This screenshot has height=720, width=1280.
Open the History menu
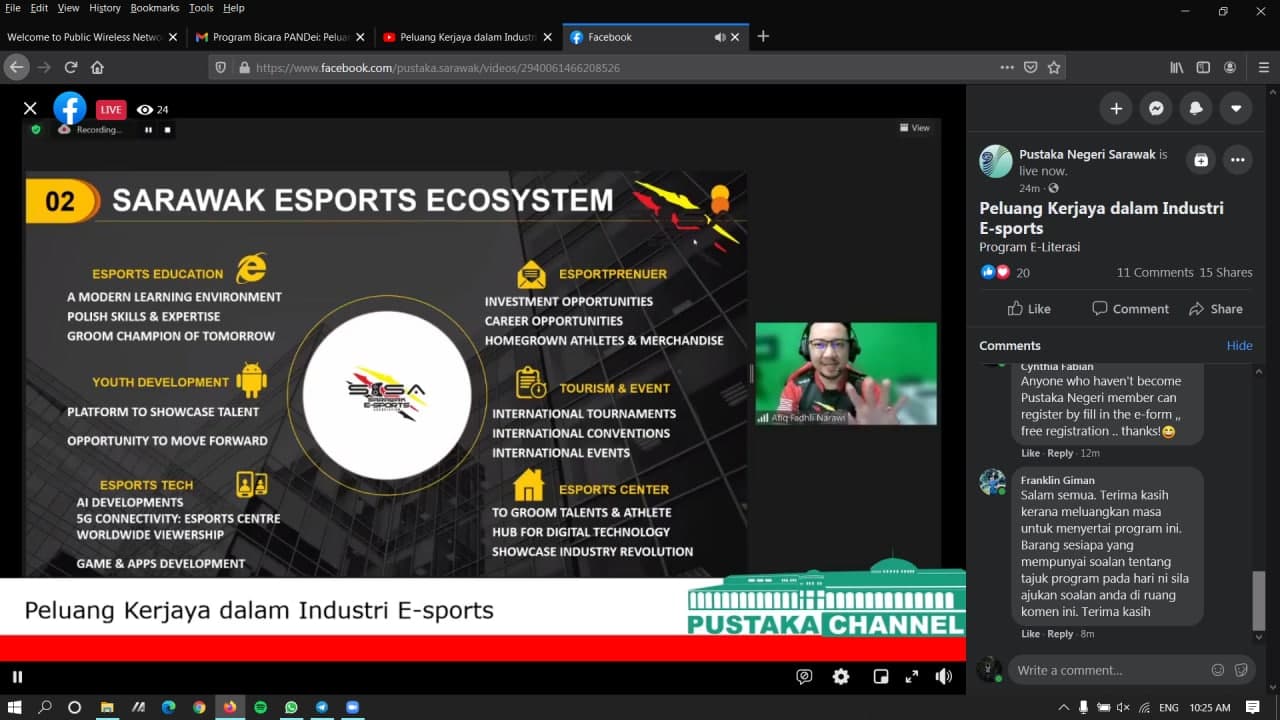coord(104,8)
